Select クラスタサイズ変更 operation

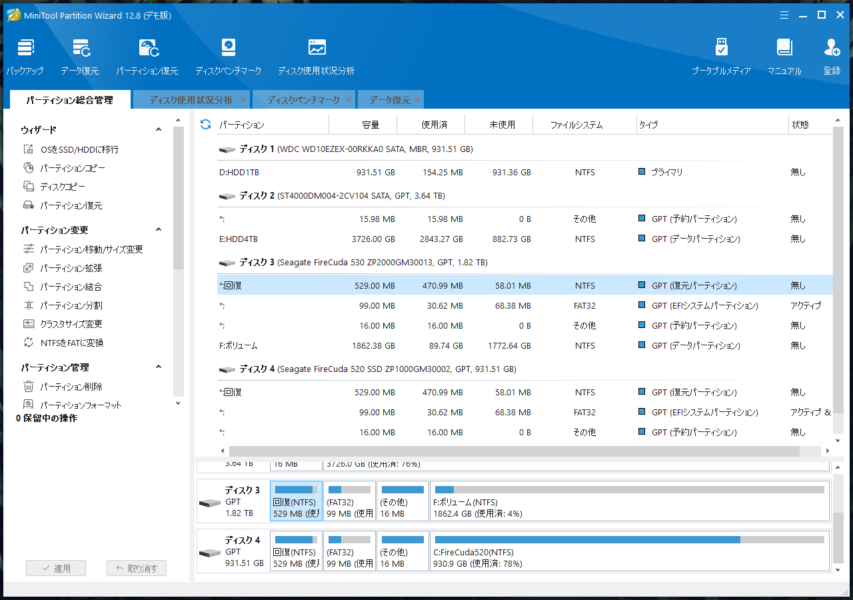tap(63, 324)
